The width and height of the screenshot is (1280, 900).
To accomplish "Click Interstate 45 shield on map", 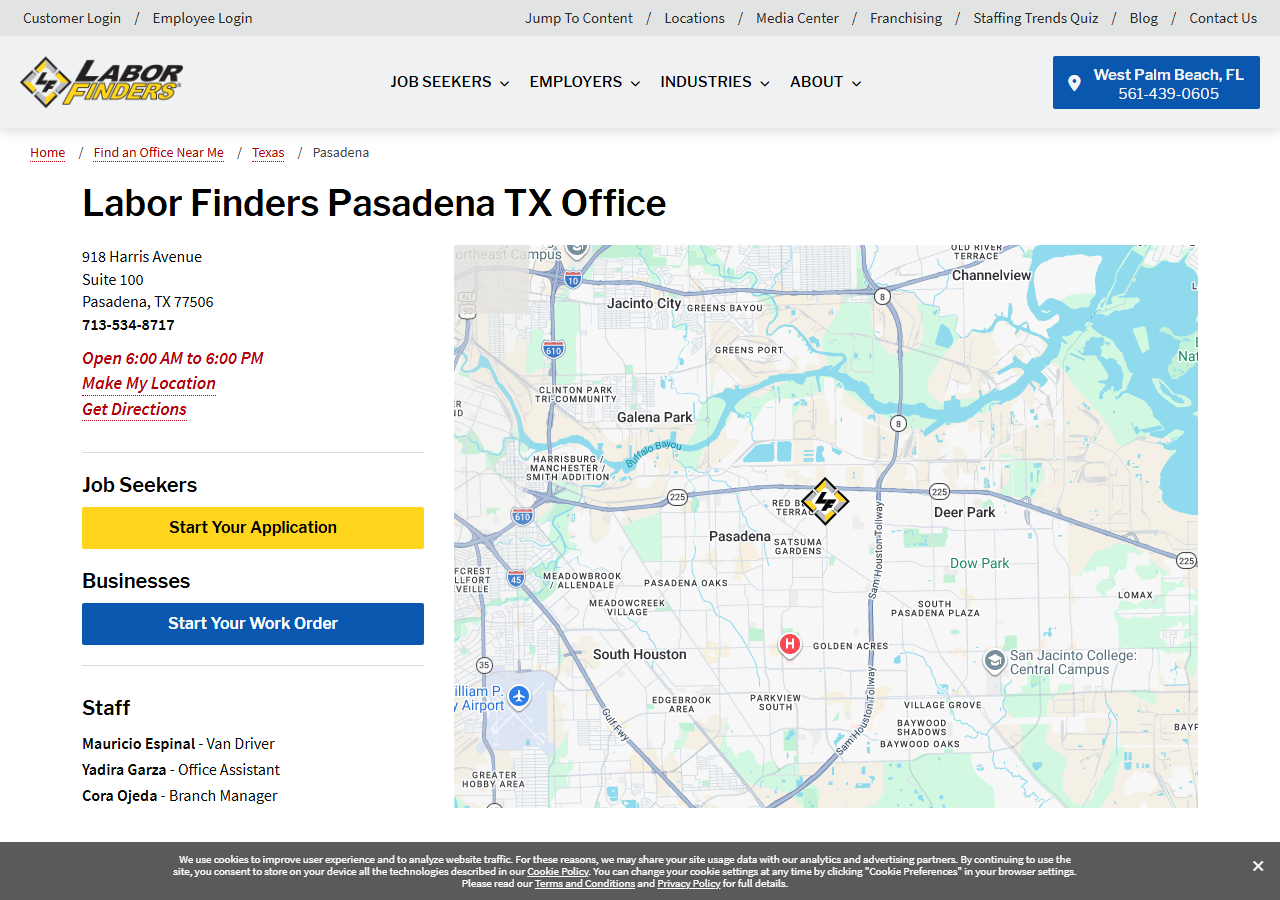I will coord(516,578).
